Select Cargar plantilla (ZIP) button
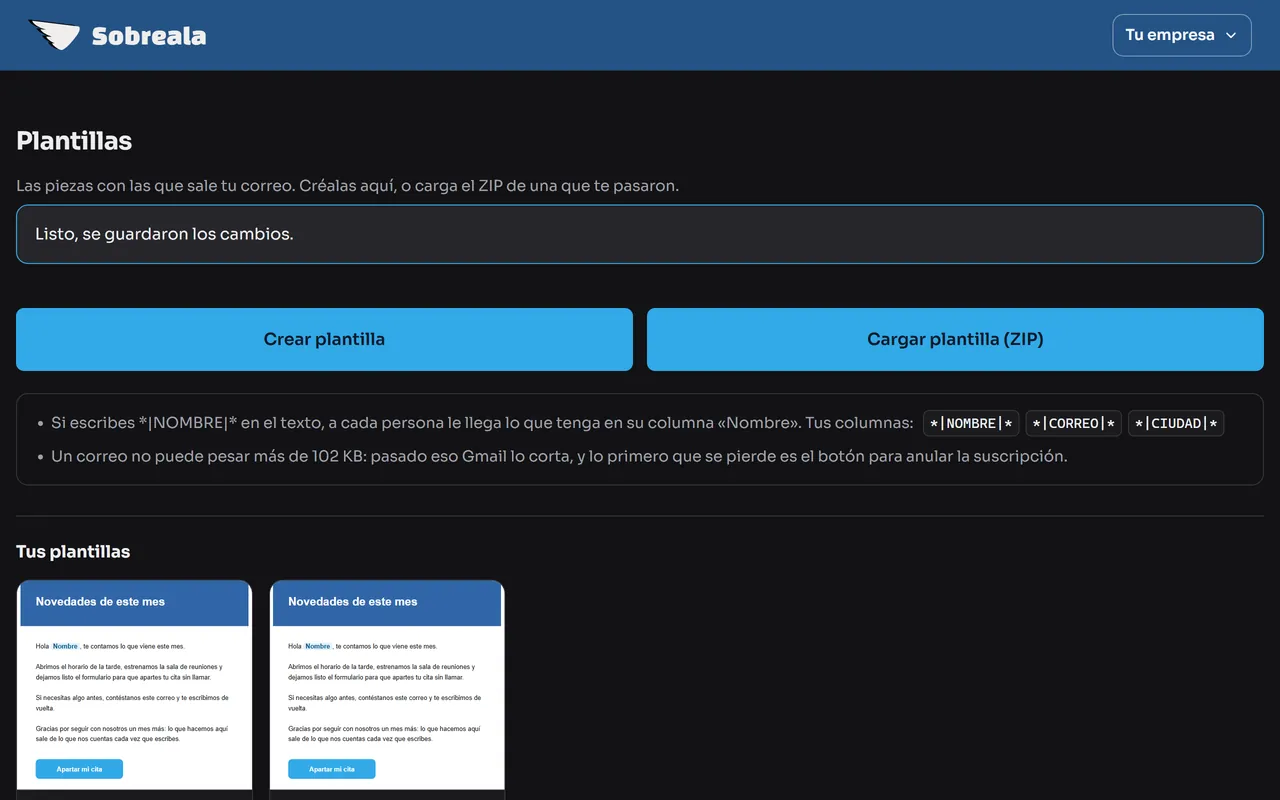 (955, 339)
